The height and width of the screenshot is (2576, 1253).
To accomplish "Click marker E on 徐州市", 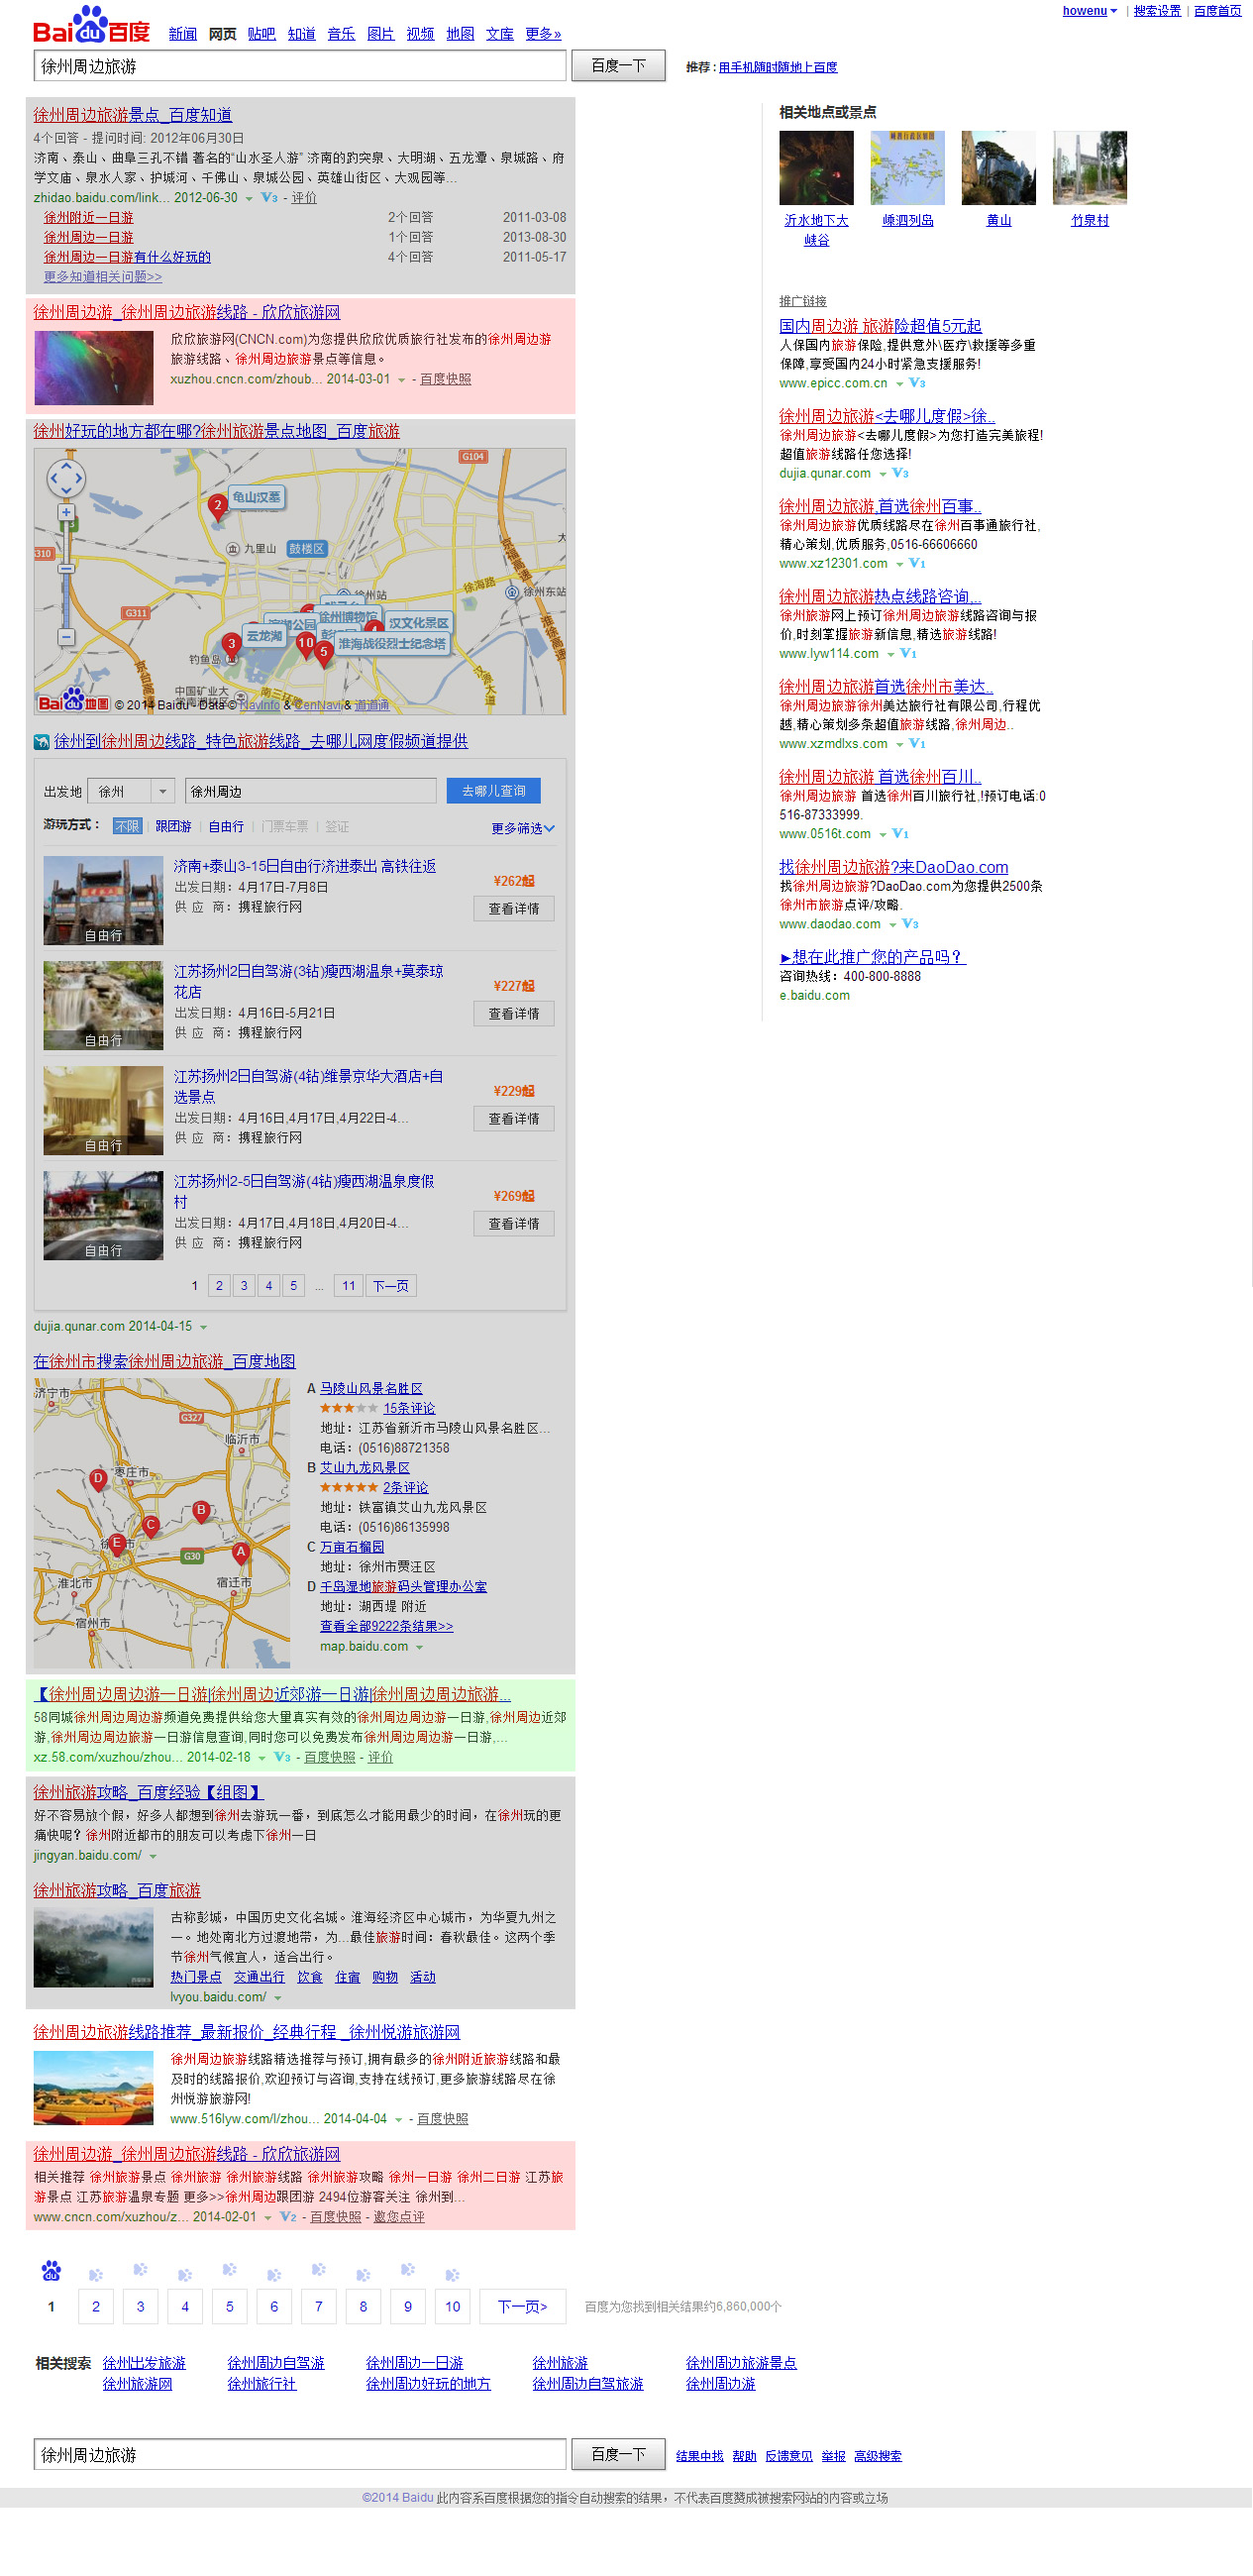I will click(x=117, y=1545).
